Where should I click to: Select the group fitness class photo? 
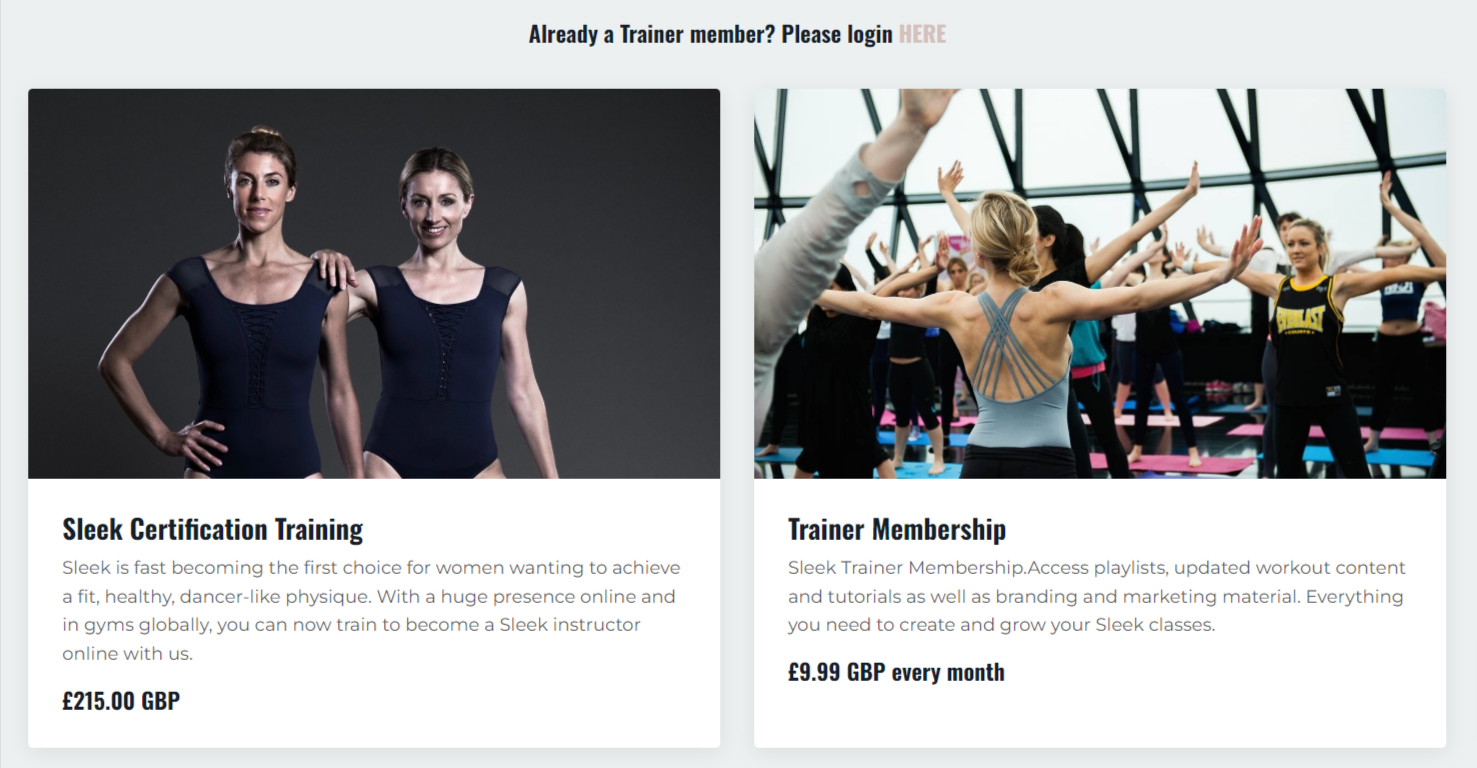(1100, 284)
